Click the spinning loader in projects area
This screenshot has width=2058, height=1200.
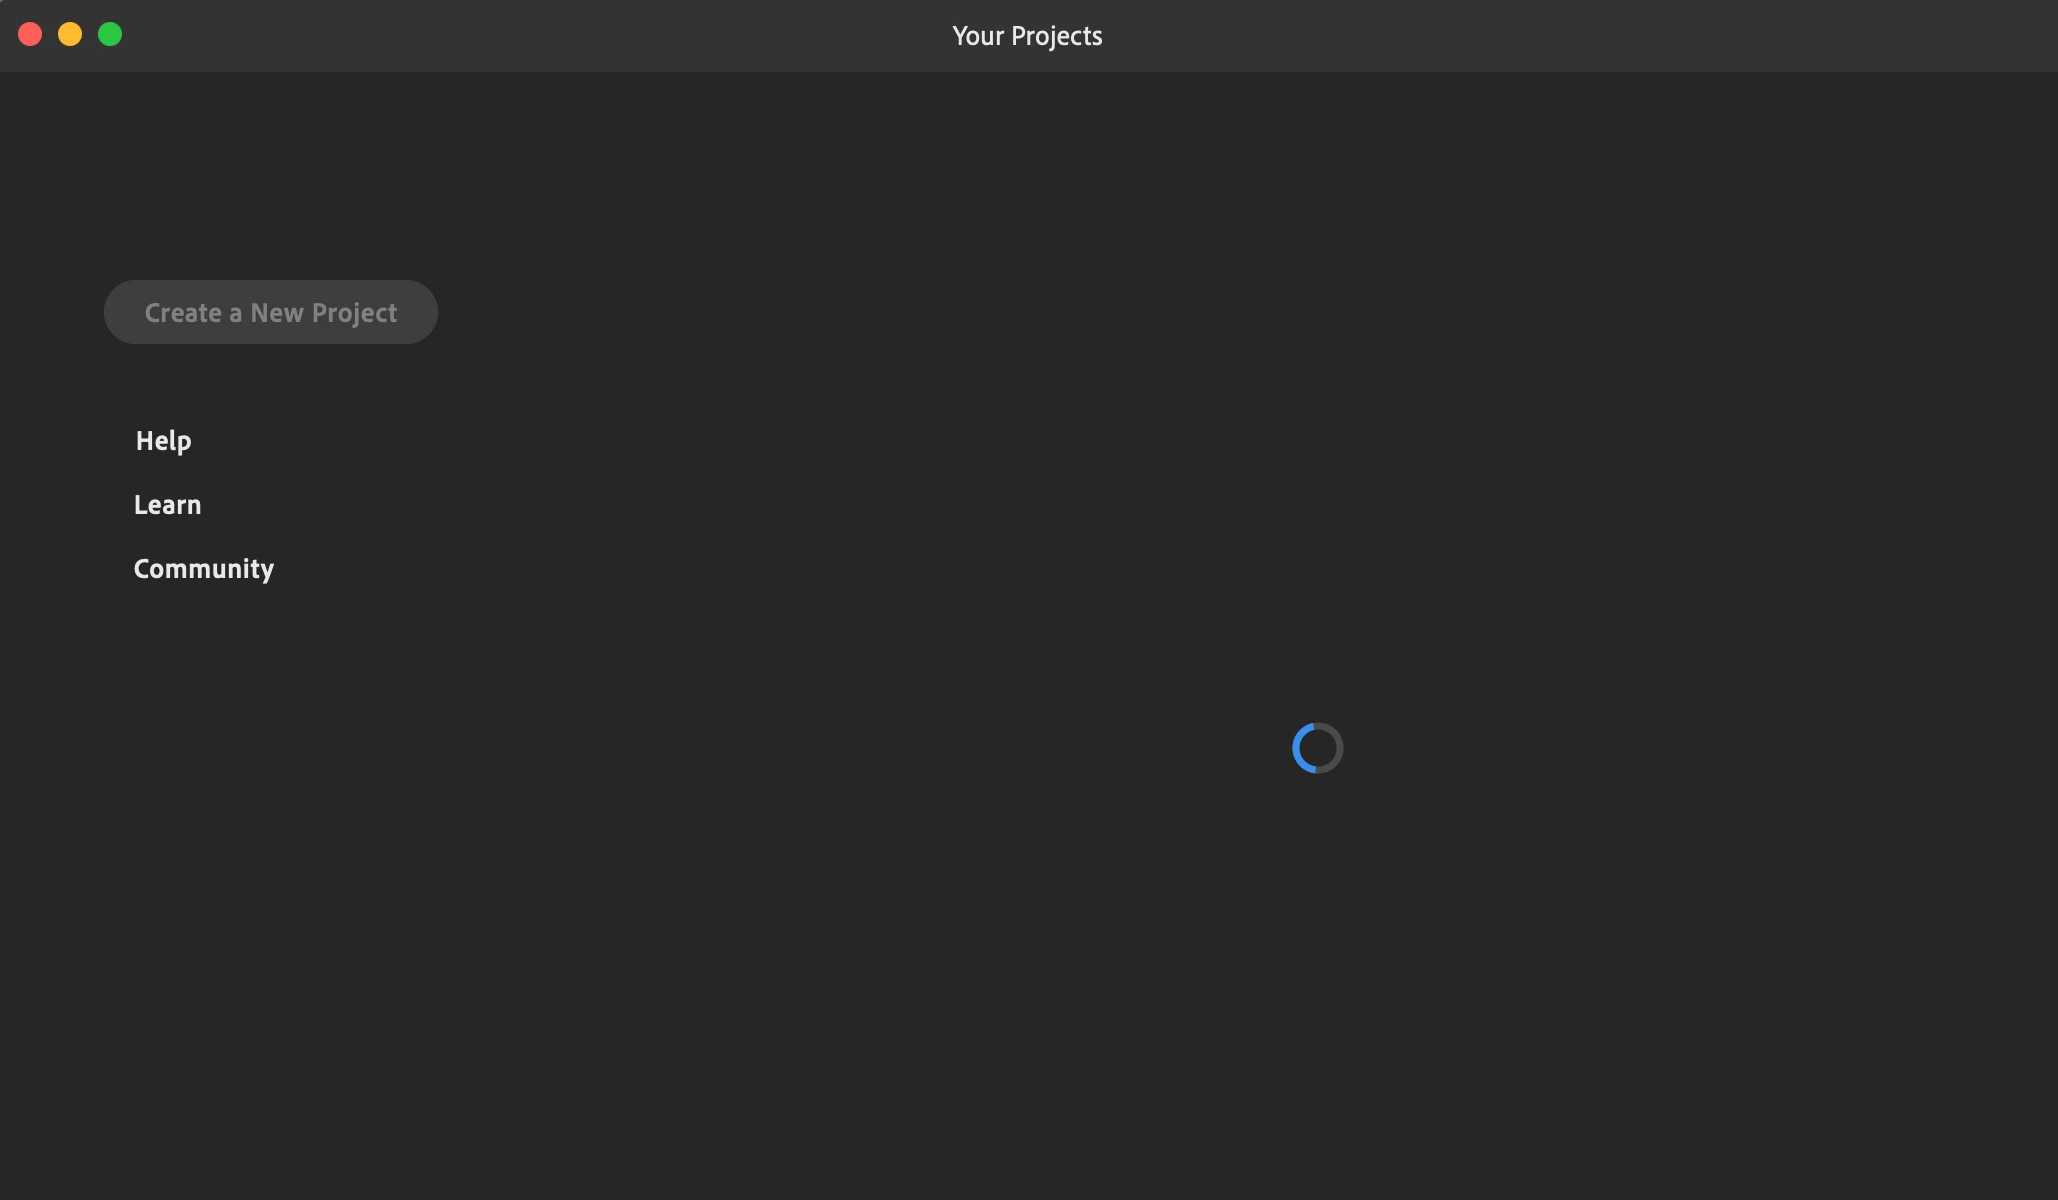pos(1317,748)
